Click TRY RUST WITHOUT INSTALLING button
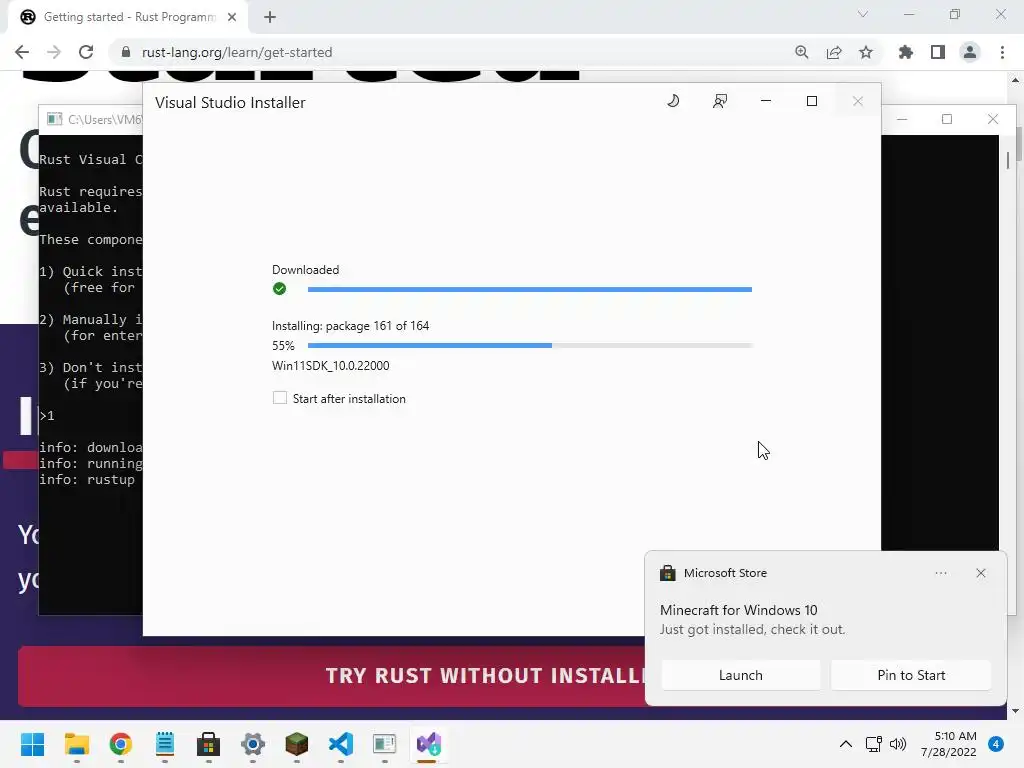Screen dimensions: 1024x768 pos(331,676)
